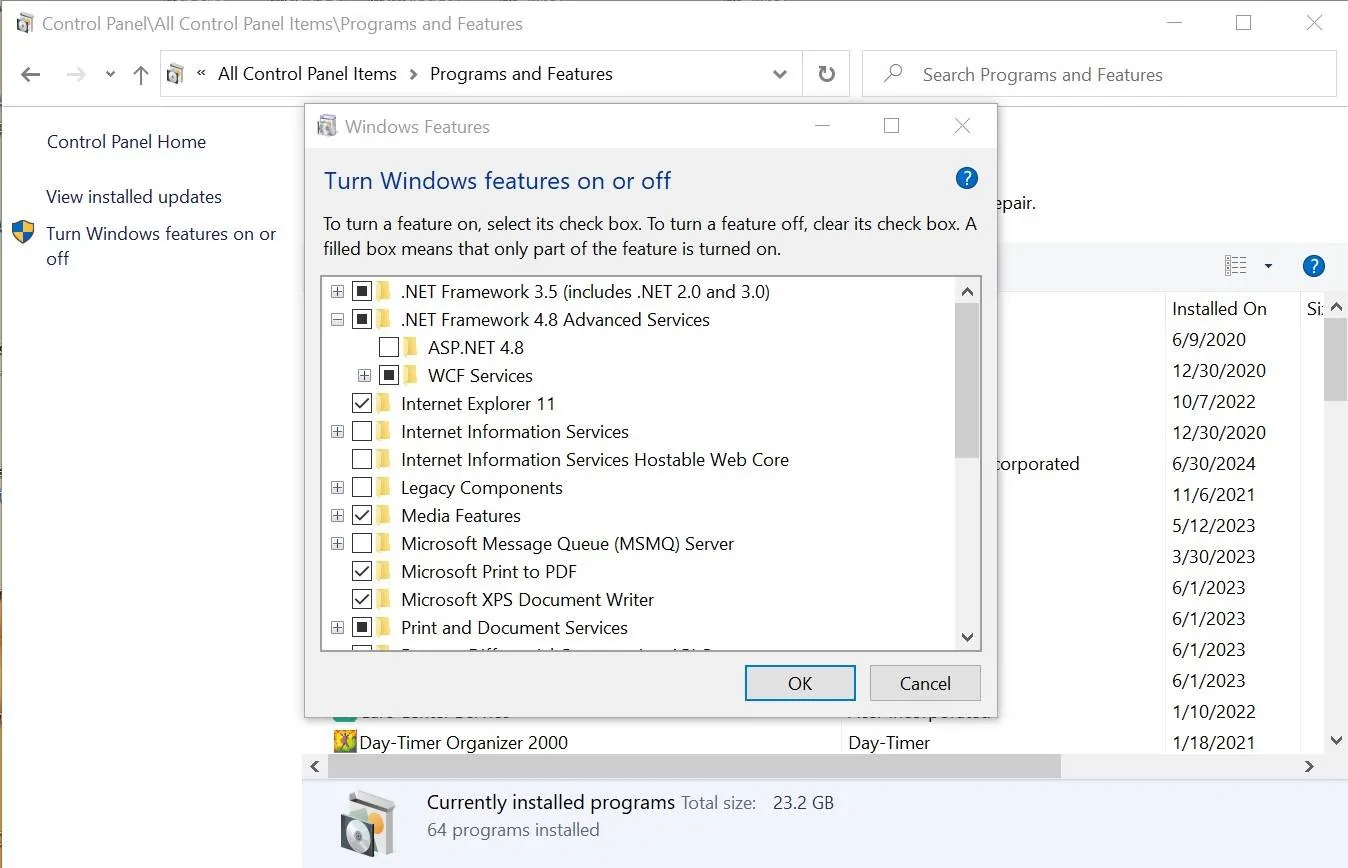Click the programs list horizontal scrollbar thumb
The image size is (1348, 868).
[692, 766]
